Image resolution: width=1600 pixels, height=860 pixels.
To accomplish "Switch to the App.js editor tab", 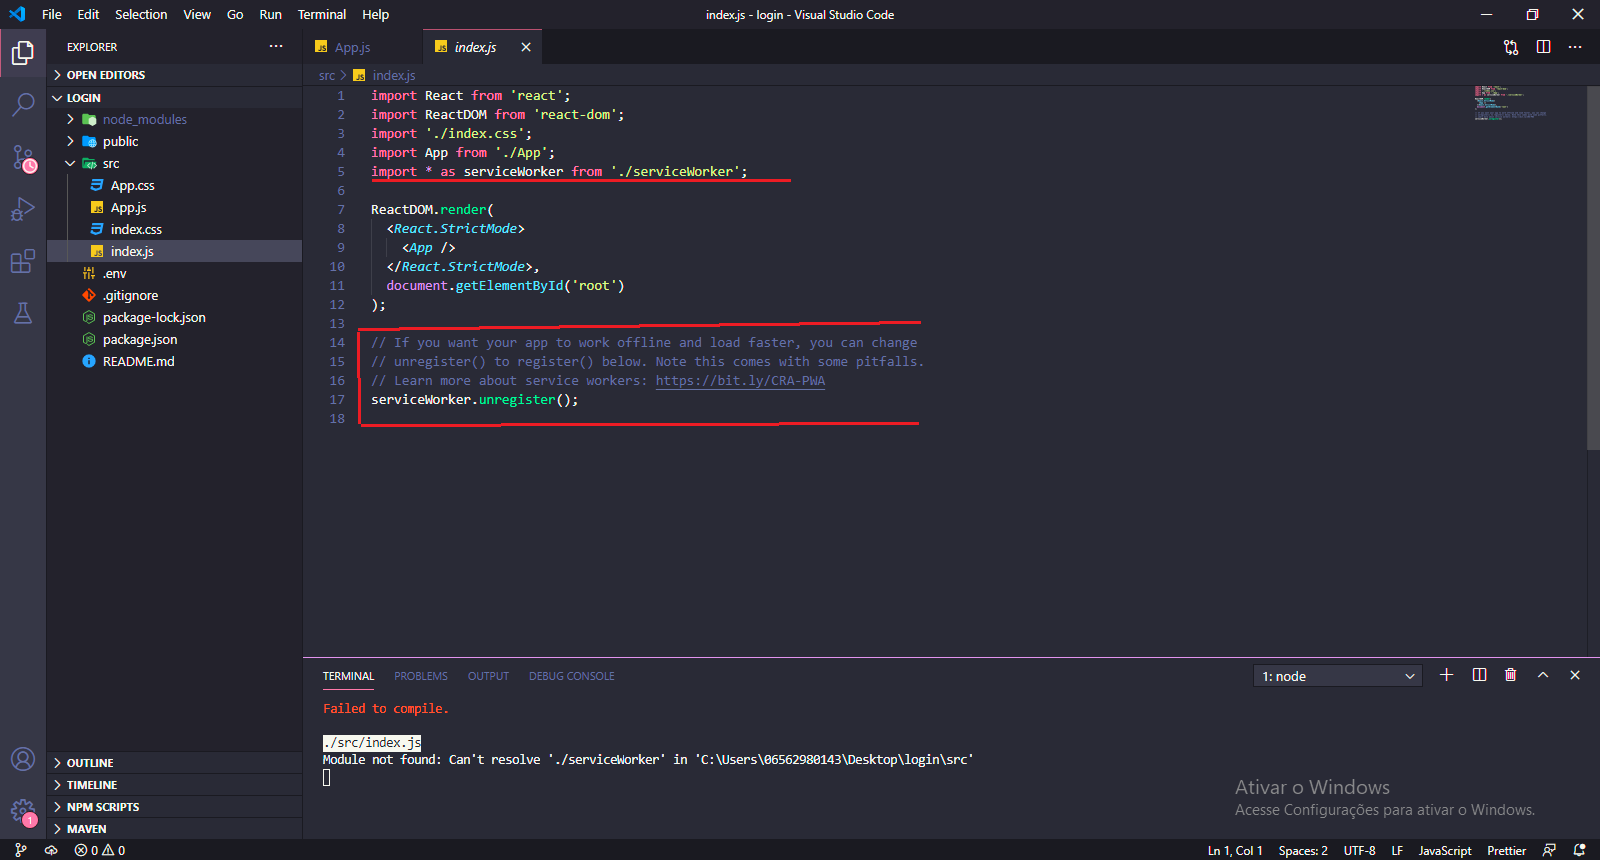I will coord(352,47).
